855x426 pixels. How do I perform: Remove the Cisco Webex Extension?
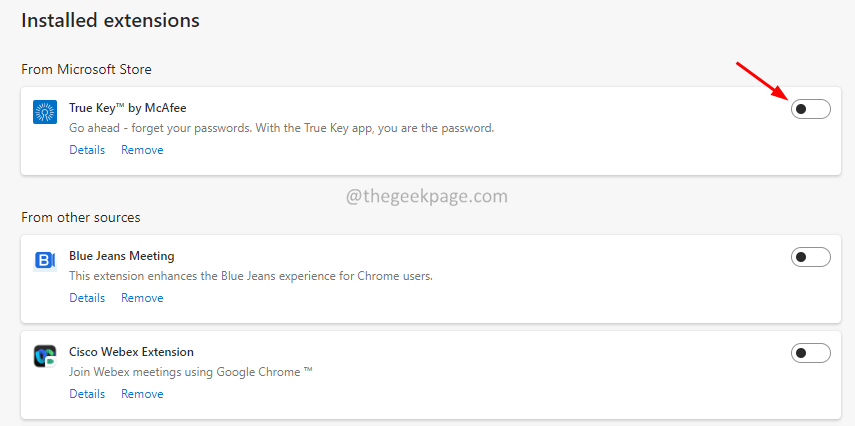coord(142,394)
